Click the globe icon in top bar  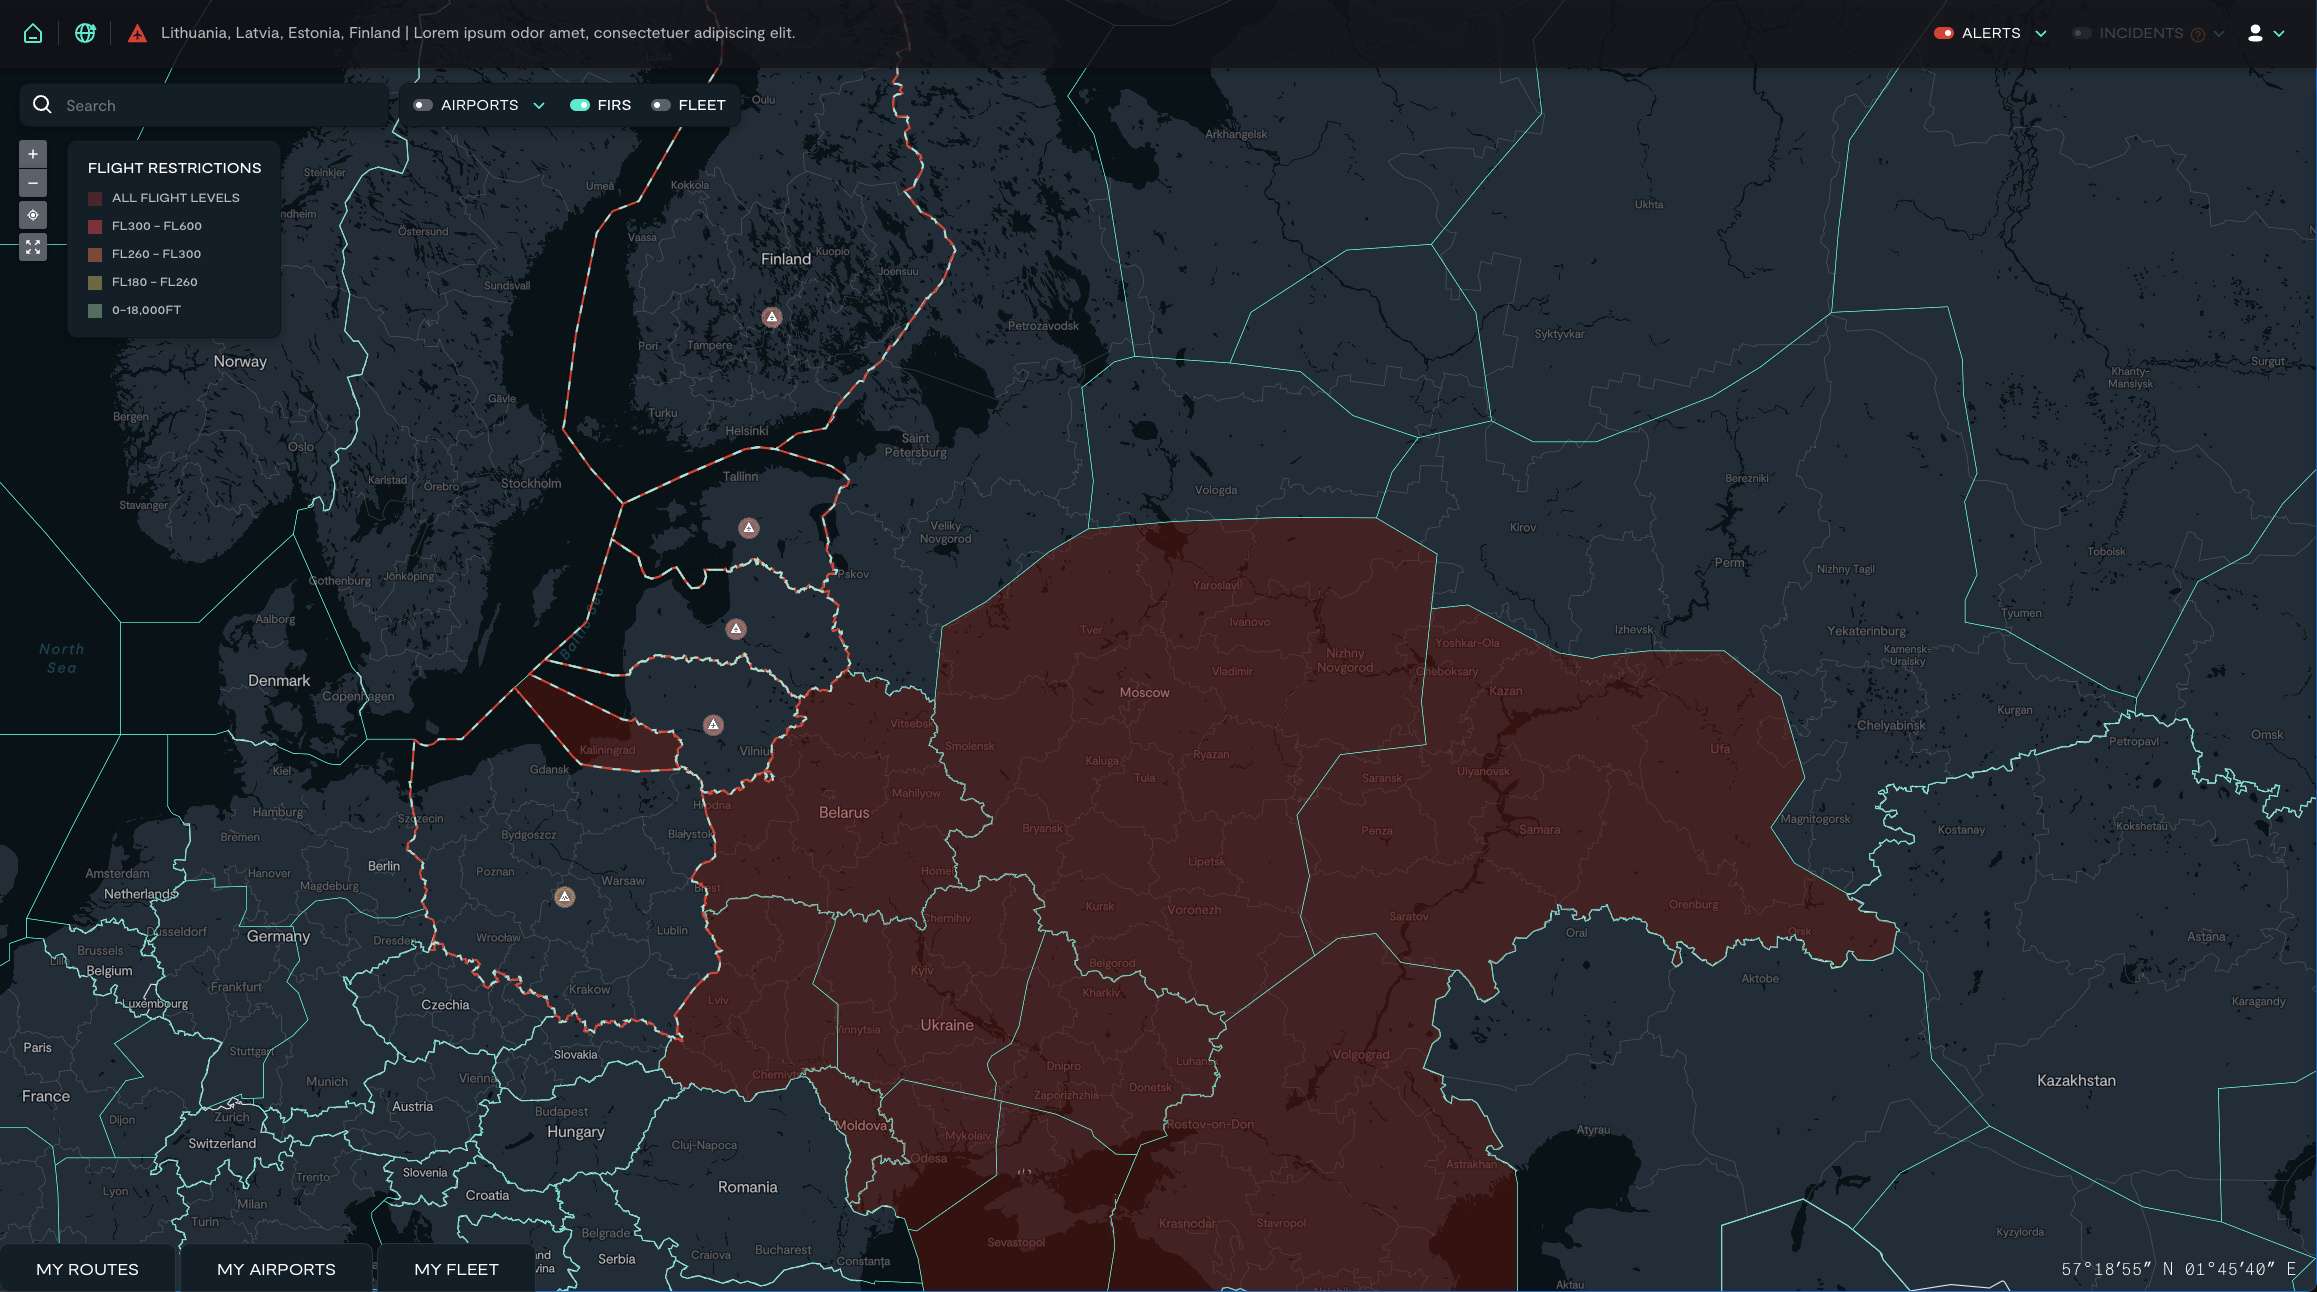(x=85, y=33)
